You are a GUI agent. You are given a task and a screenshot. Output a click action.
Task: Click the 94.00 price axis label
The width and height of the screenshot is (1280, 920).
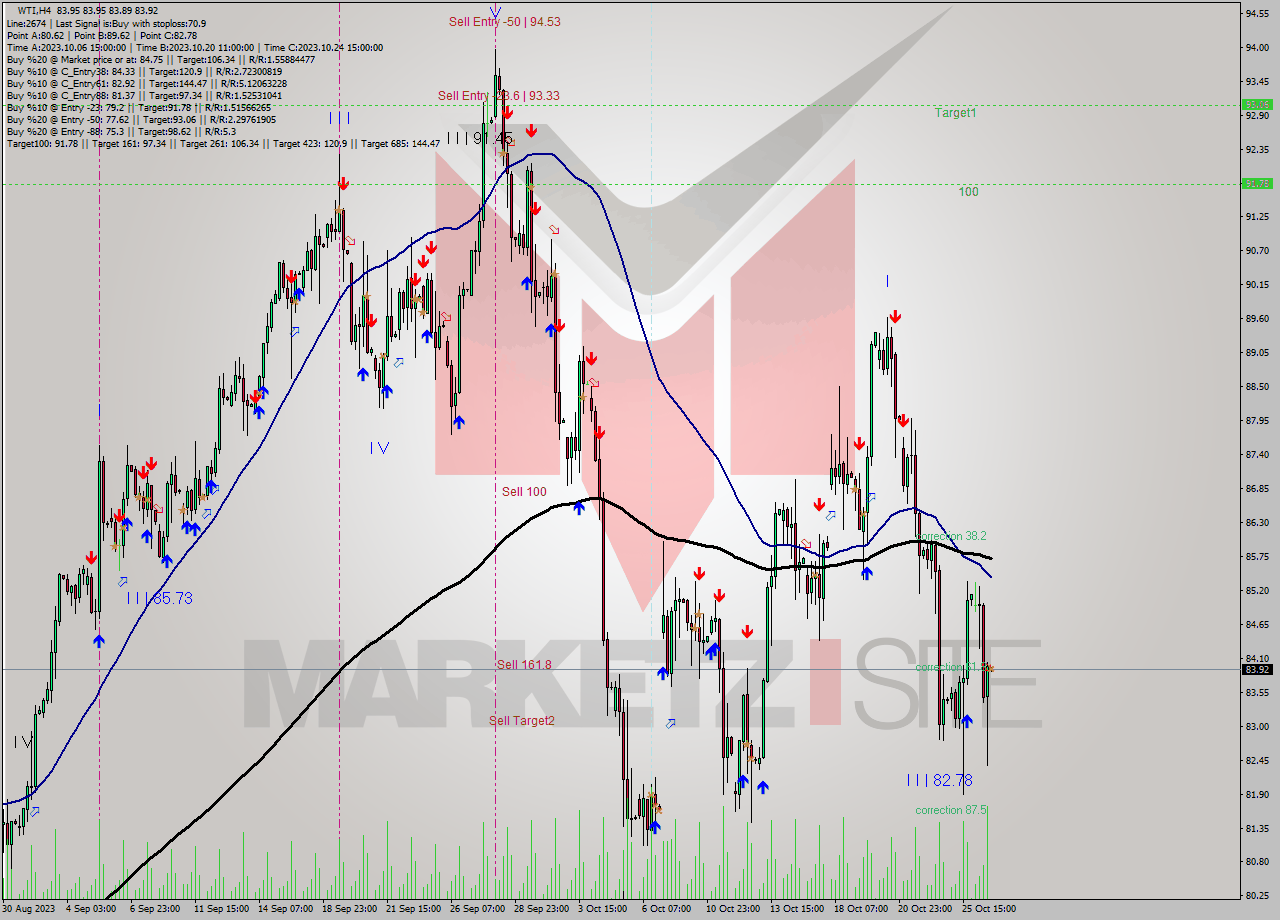pyautogui.click(x=1256, y=47)
